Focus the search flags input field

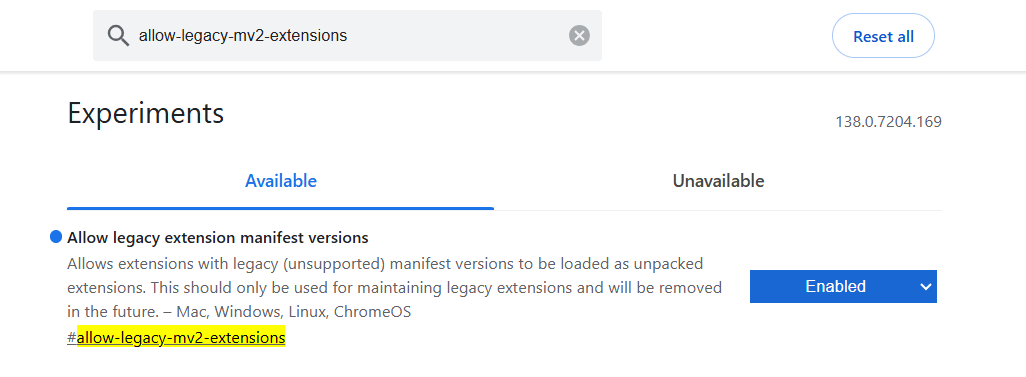click(347, 35)
